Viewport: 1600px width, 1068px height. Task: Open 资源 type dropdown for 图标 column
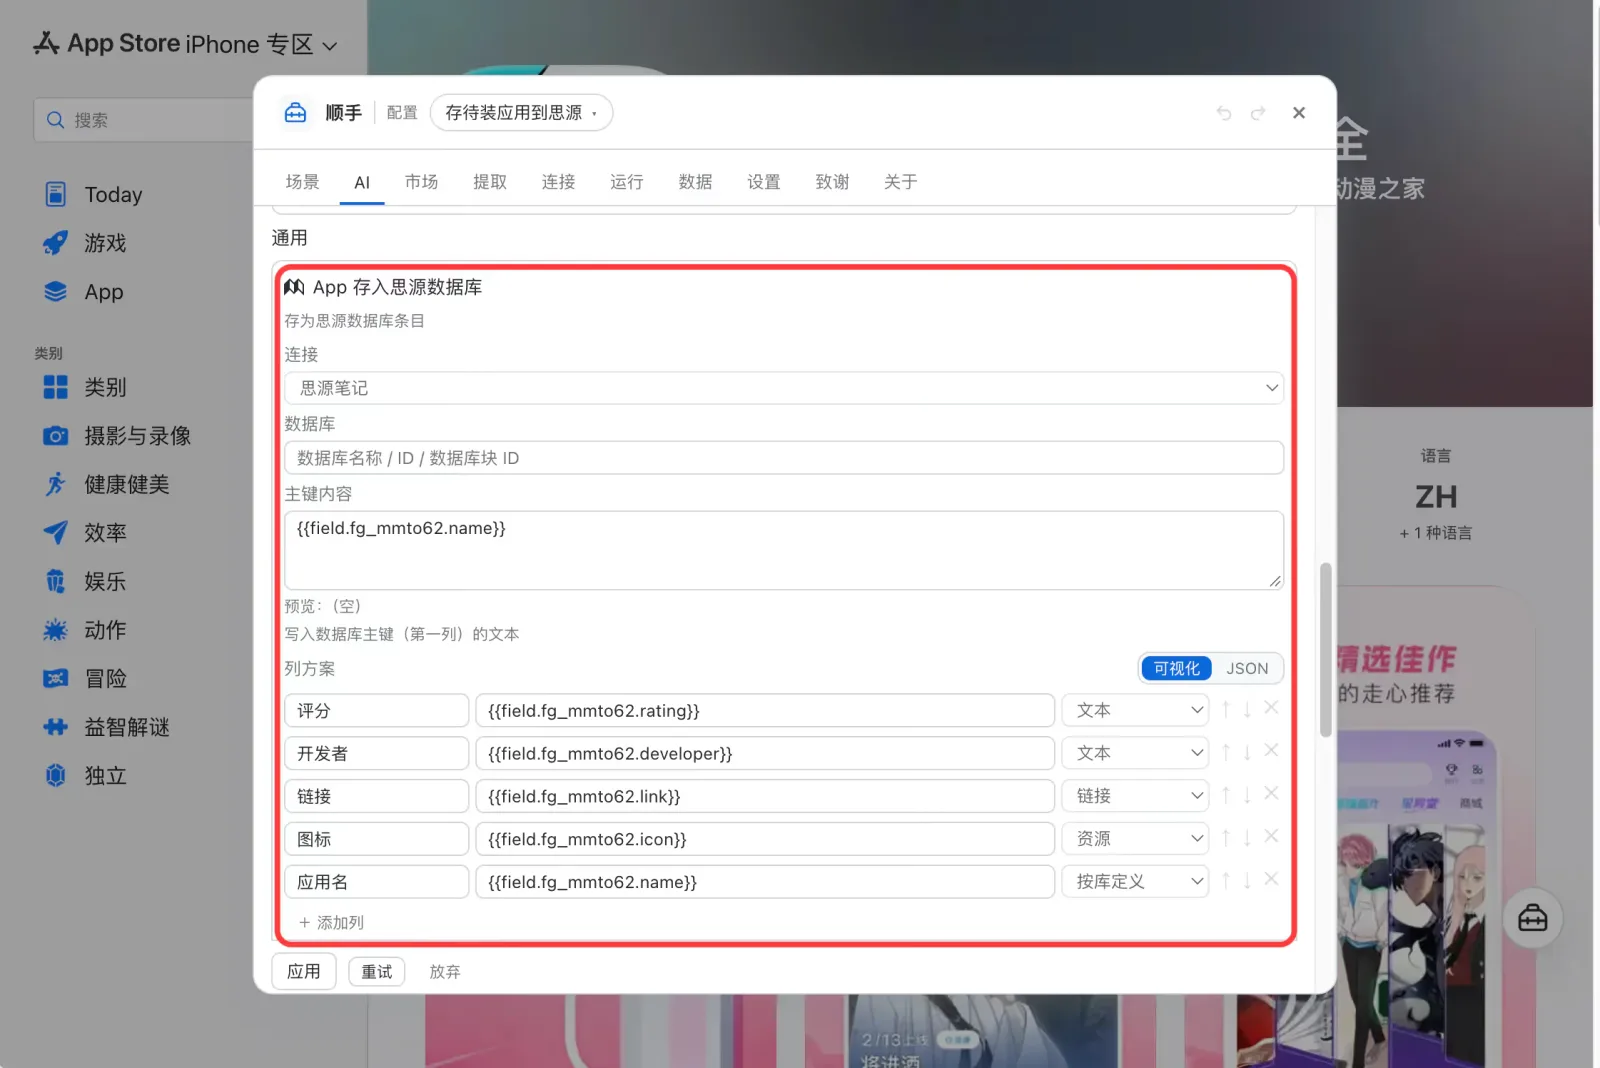click(1136, 839)
